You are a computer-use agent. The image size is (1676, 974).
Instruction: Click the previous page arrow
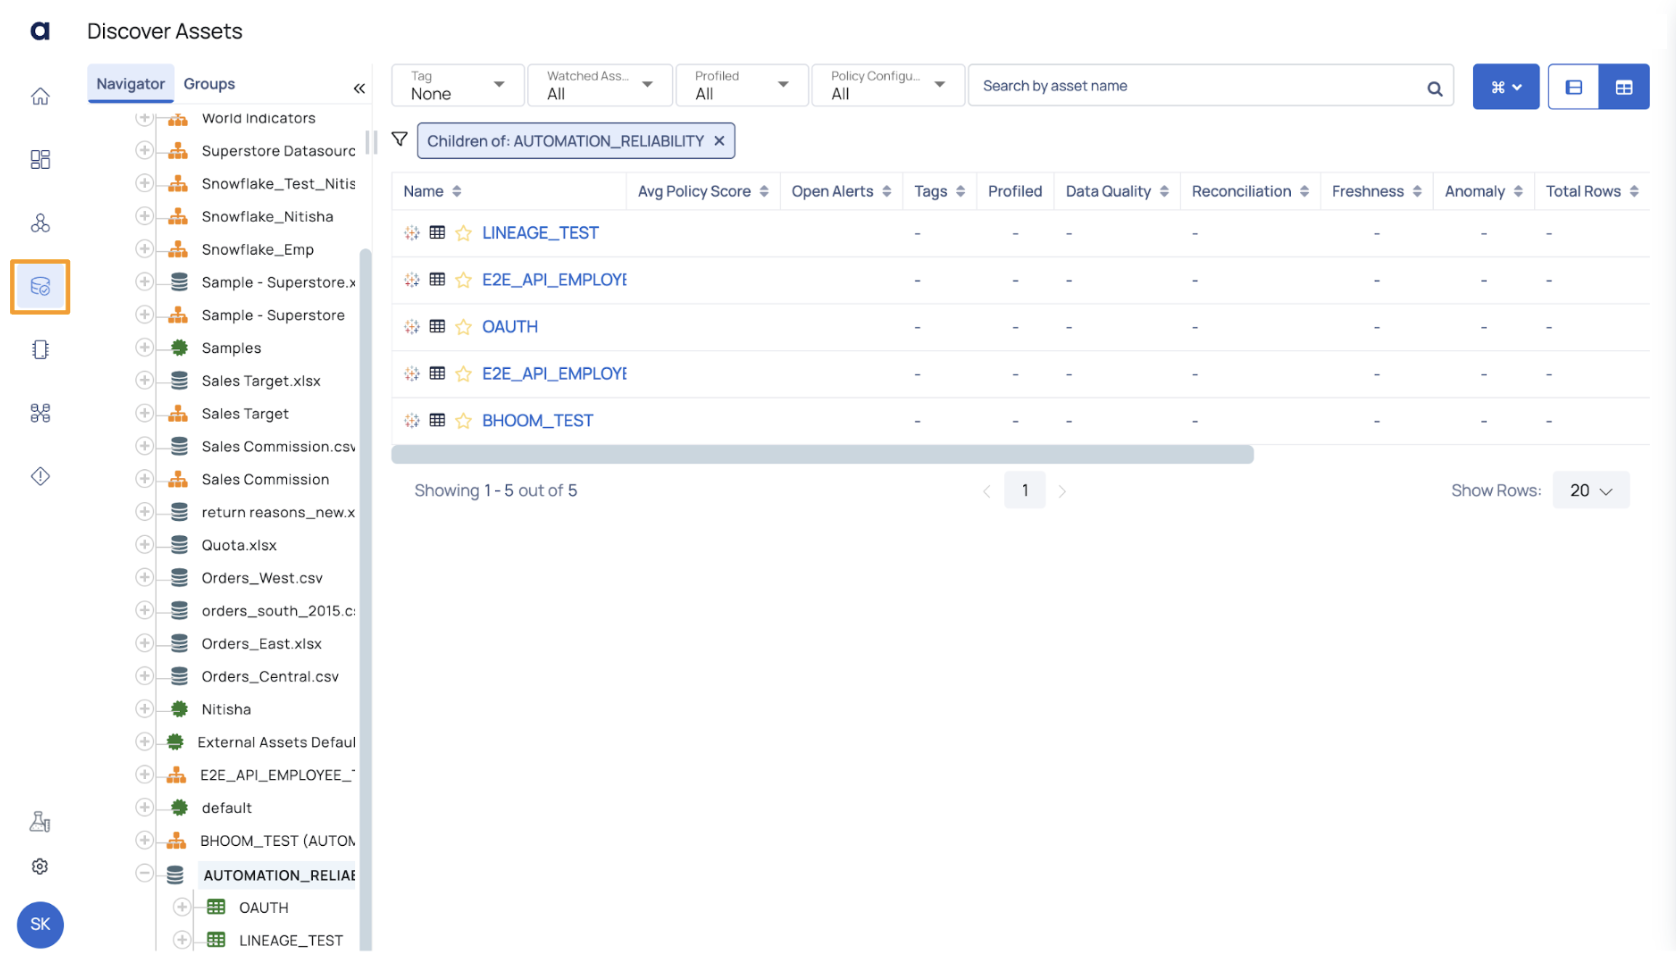[986, 491]
